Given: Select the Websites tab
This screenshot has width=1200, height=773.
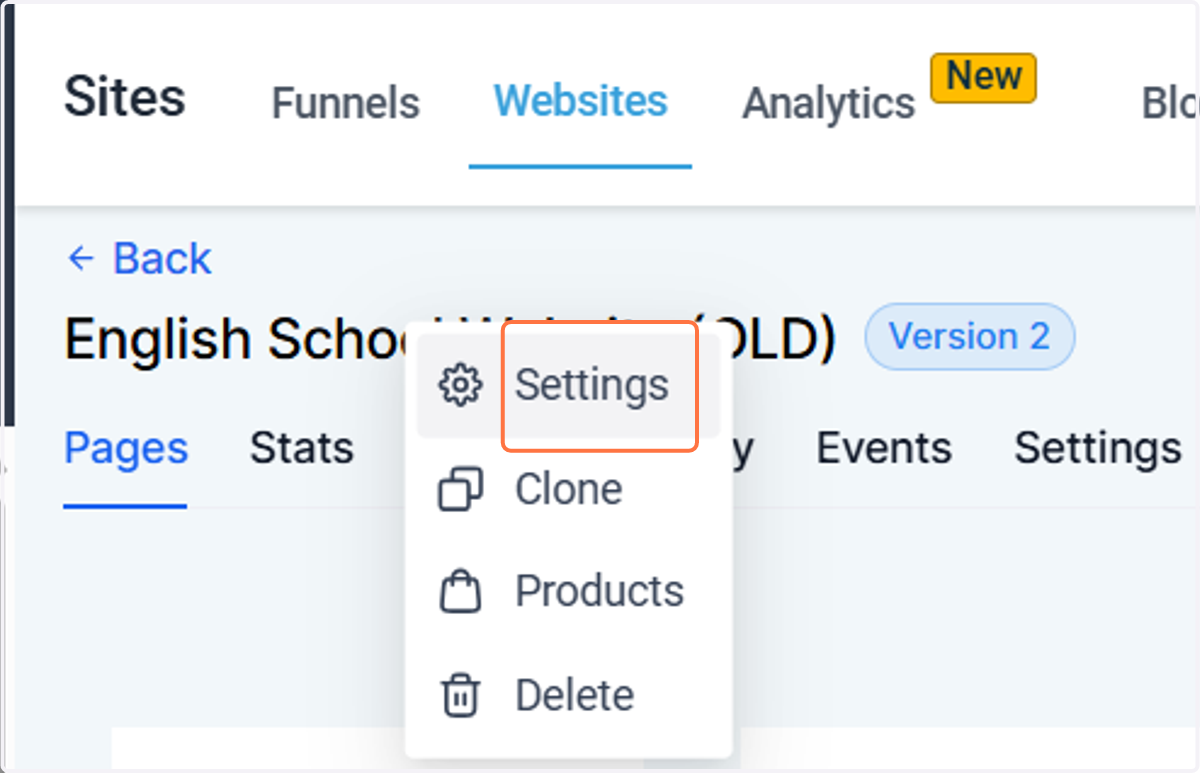Looking at the screenshot, I should (580, 101).
